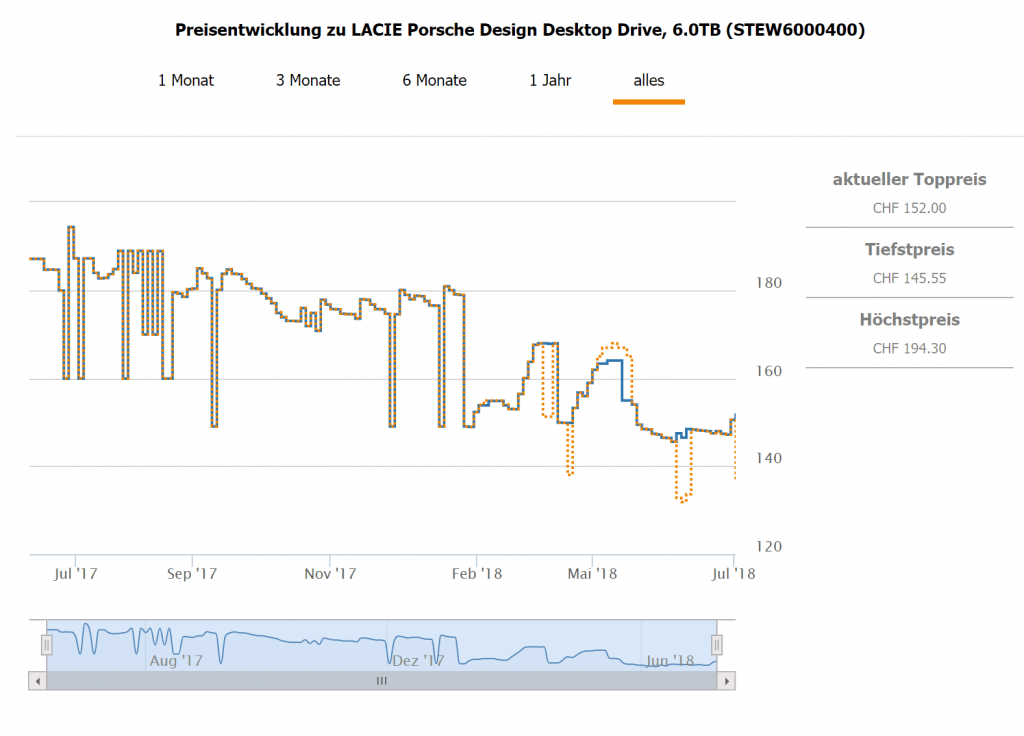The image size is (1024, 736).
Task: Click the scrollbar grip in the middle
Action: (x=380, y=681)
